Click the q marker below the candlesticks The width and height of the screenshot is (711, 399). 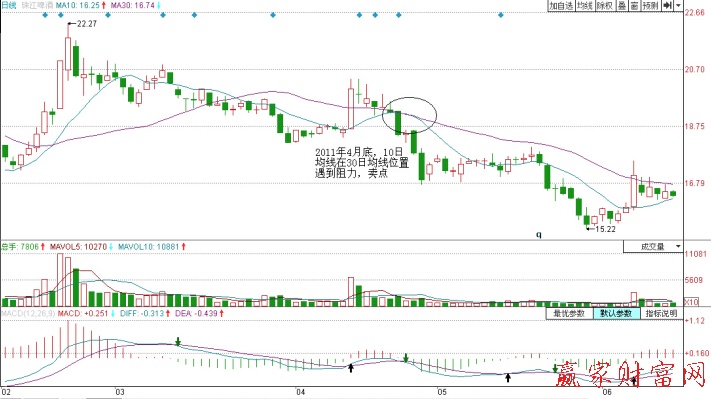coord(539,234)
